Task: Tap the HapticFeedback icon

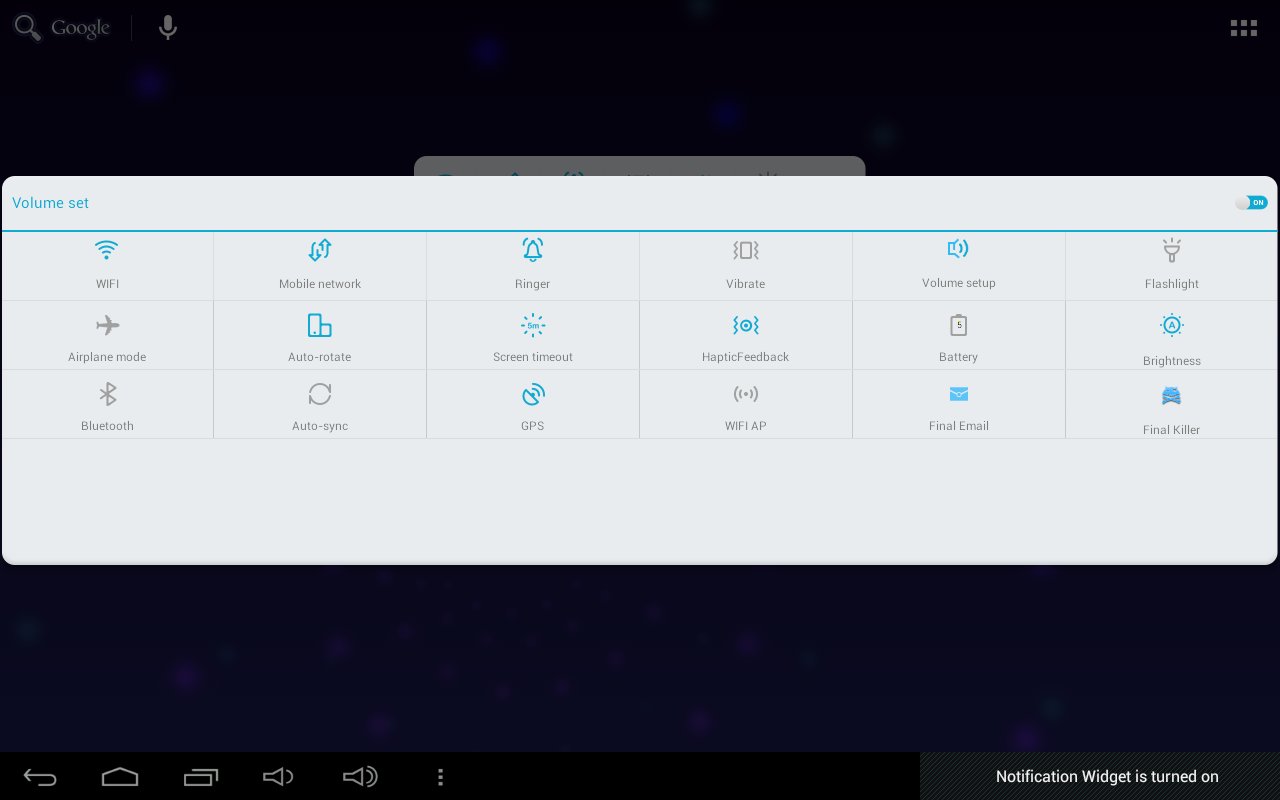Action: coord(746,325)
